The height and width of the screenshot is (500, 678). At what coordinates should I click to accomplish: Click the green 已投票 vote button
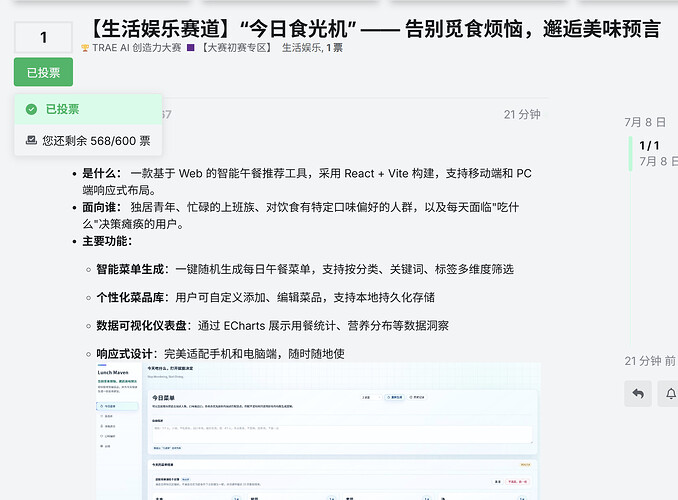[43, 72]
